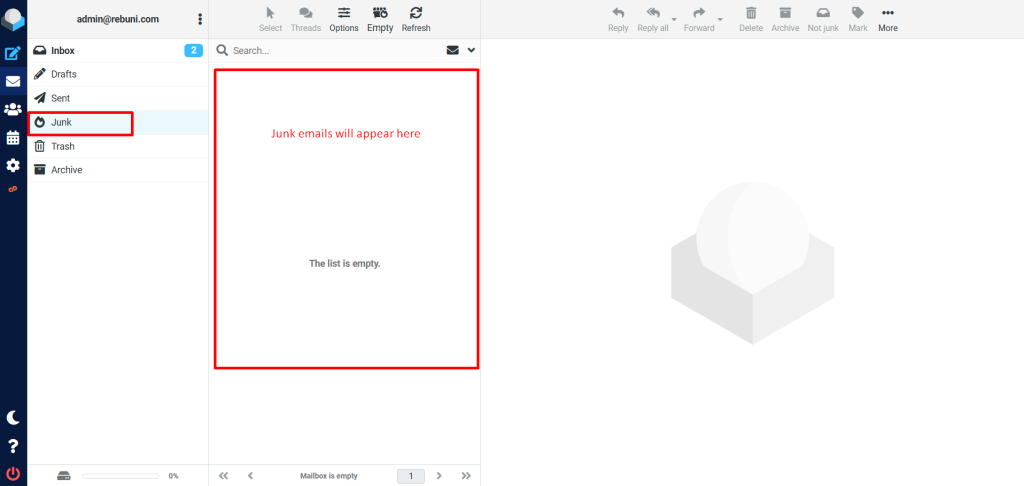Open the Contacts icon in sidebar
Screen dimensions: 1024x486
[x=13, y=110]
